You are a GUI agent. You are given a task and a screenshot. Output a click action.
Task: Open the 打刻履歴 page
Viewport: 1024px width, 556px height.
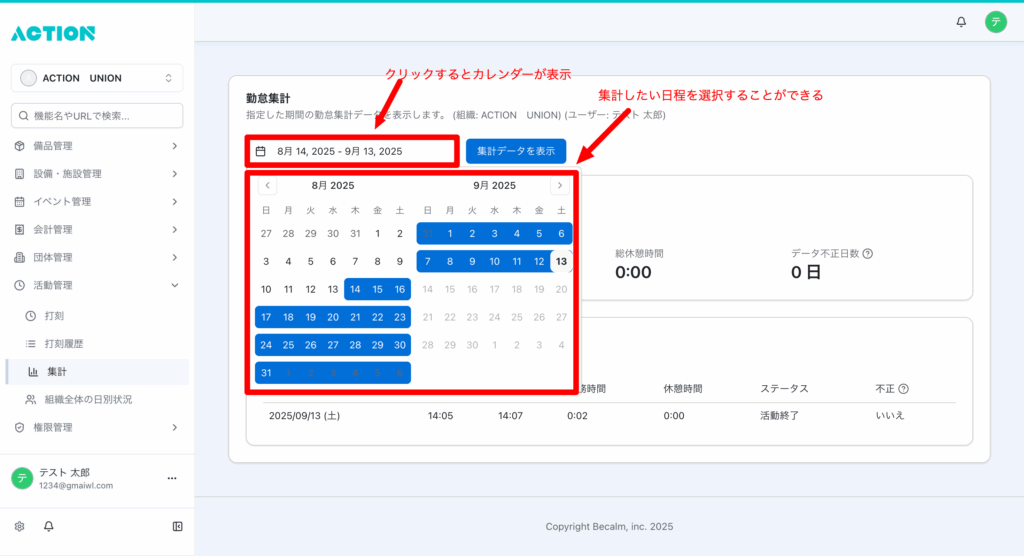coord(66,344)
